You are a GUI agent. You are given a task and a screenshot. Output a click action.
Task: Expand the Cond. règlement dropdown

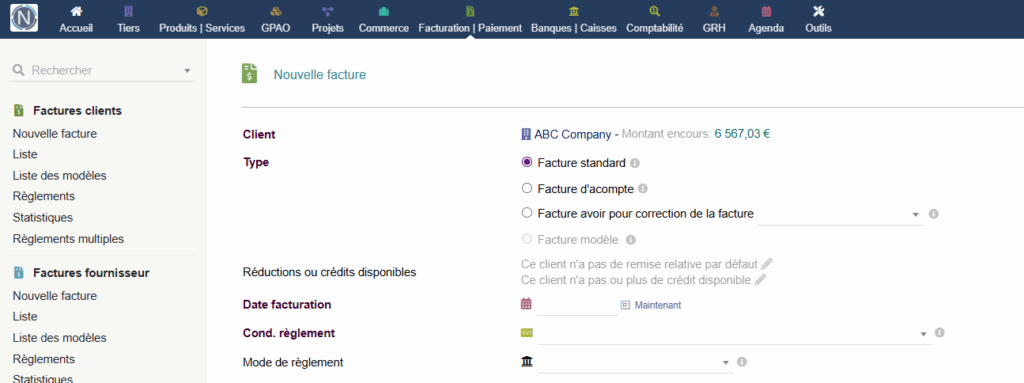click(734, 333)
